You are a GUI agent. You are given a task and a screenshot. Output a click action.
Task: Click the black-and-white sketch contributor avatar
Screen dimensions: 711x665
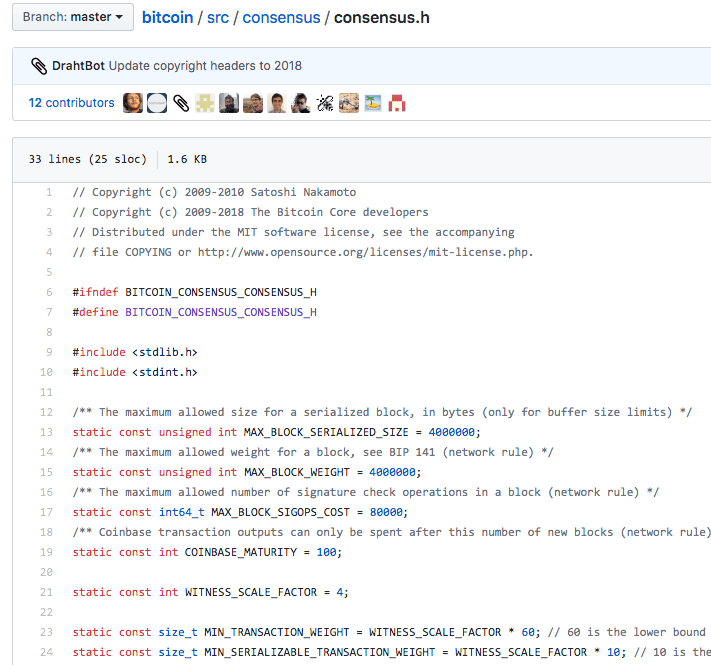(325, 103)
